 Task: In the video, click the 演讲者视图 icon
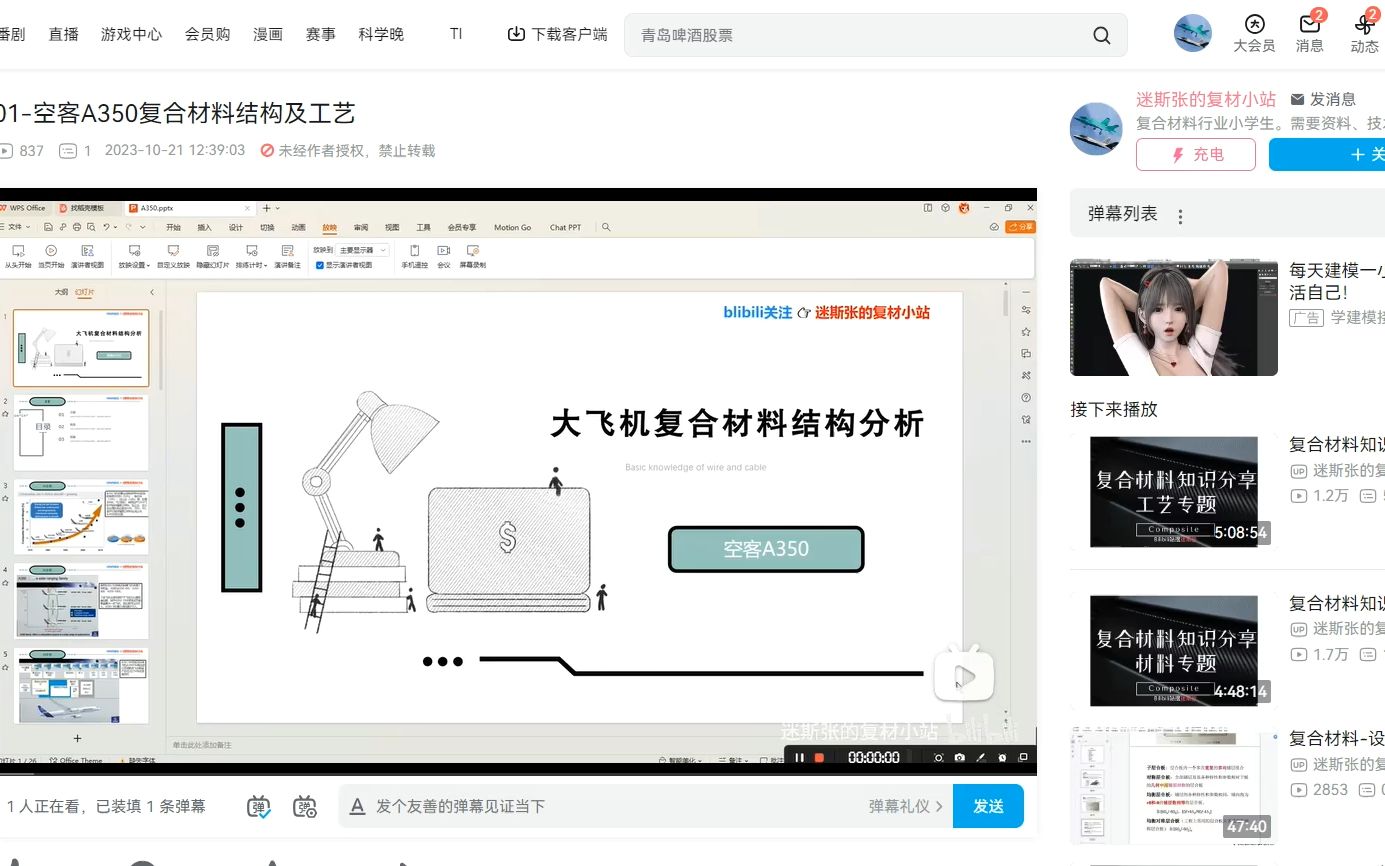tap(87, 256)
